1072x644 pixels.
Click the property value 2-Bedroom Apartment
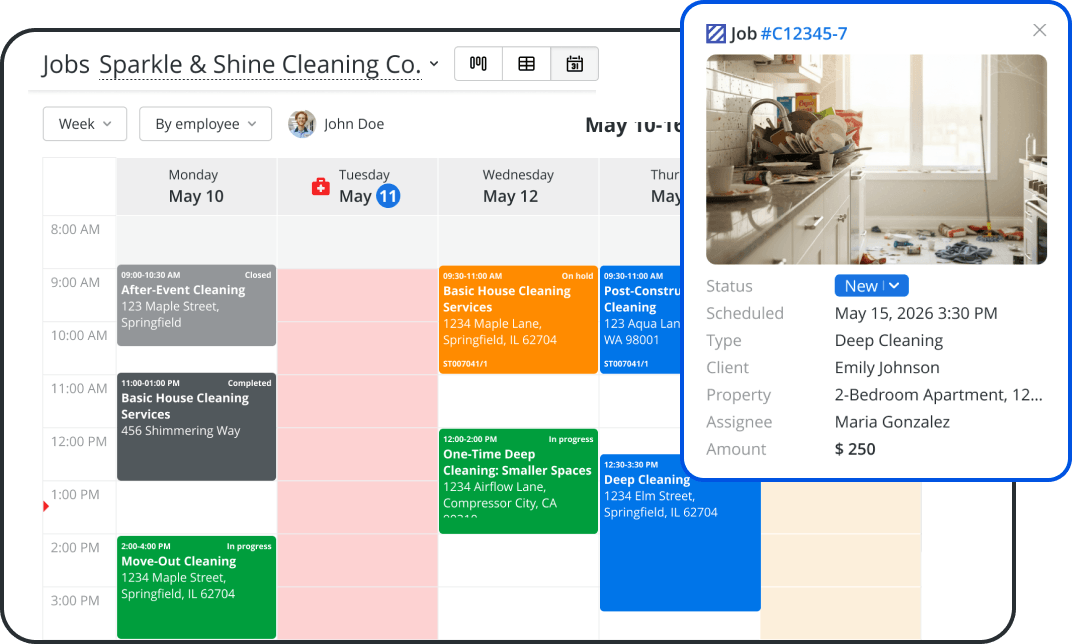(x=938, y=395)
